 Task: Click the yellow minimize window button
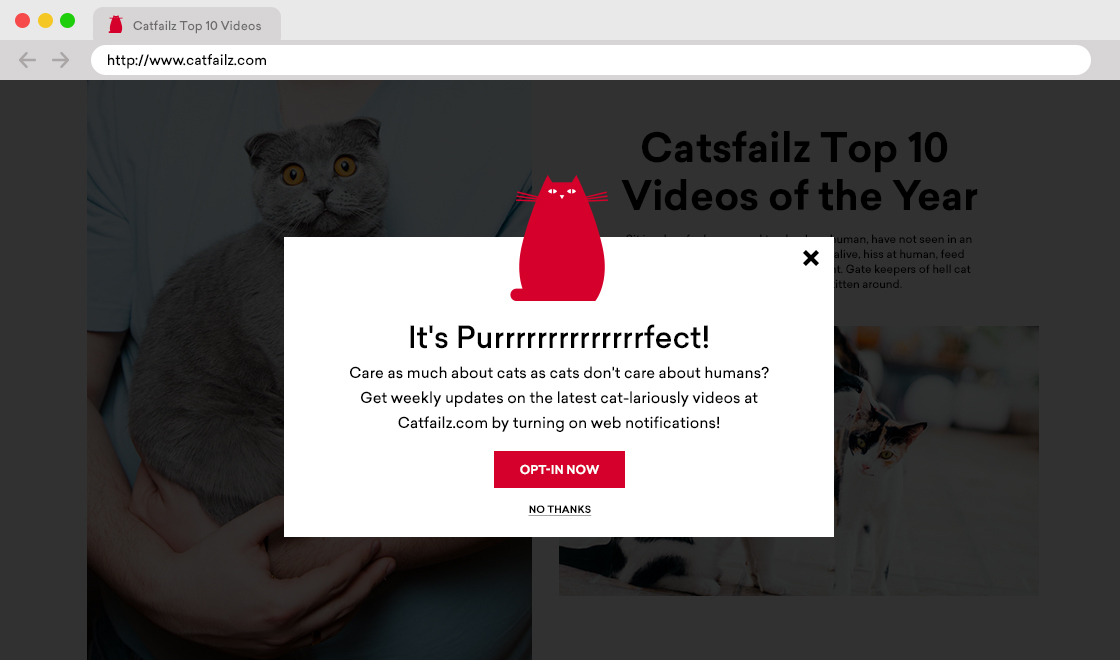[x=45, y=20]
